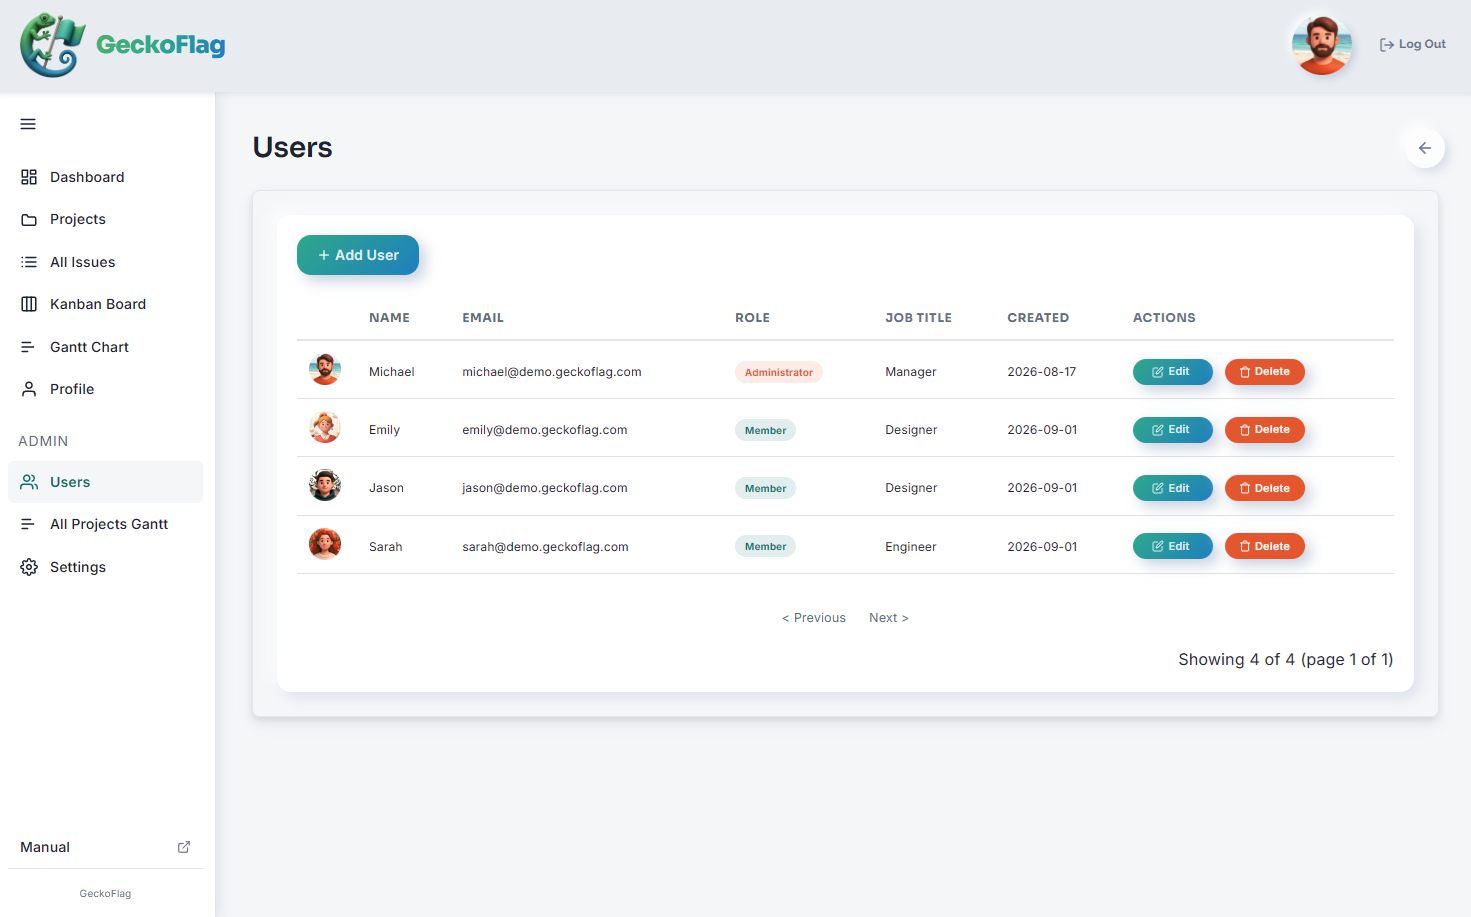Click the Add User button
The height and width of the screenshot is (917, 1471).
tap(358, 255)
